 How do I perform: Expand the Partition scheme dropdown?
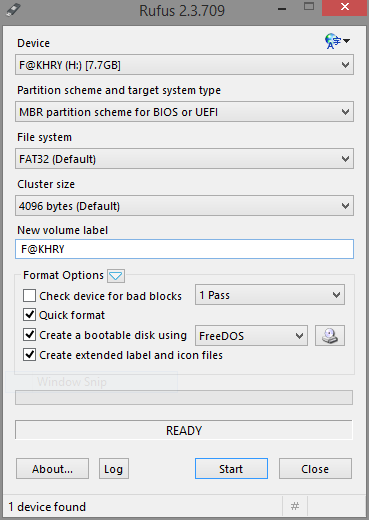point(184,112)
